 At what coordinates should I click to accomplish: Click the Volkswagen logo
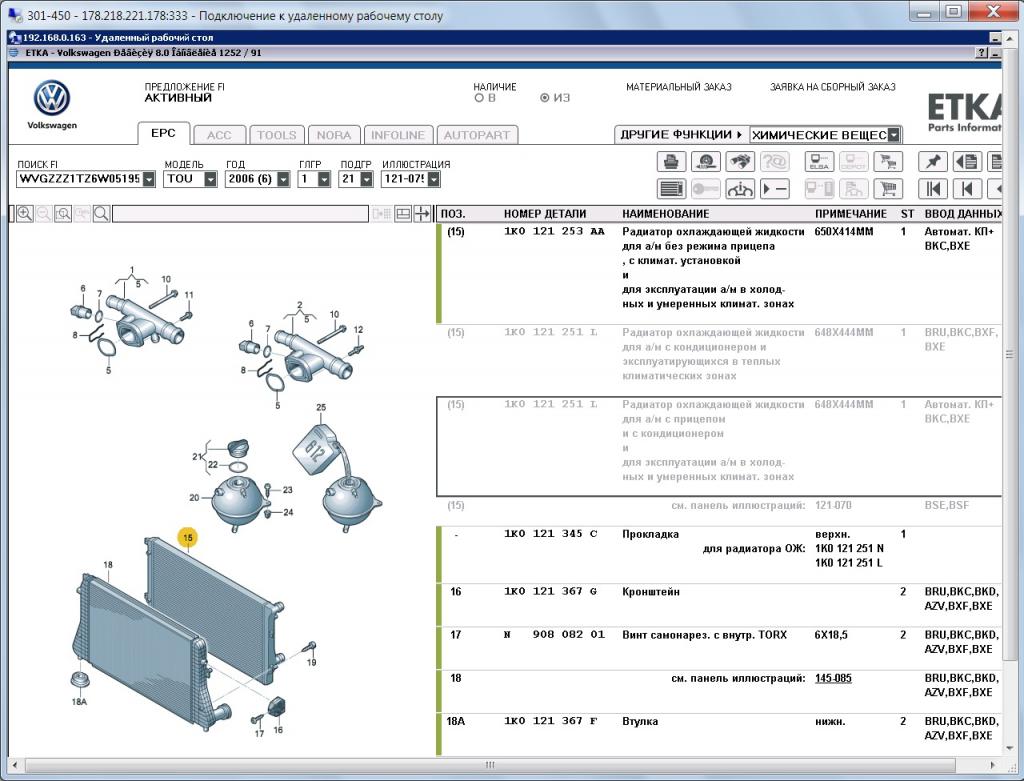coord(52,98)
